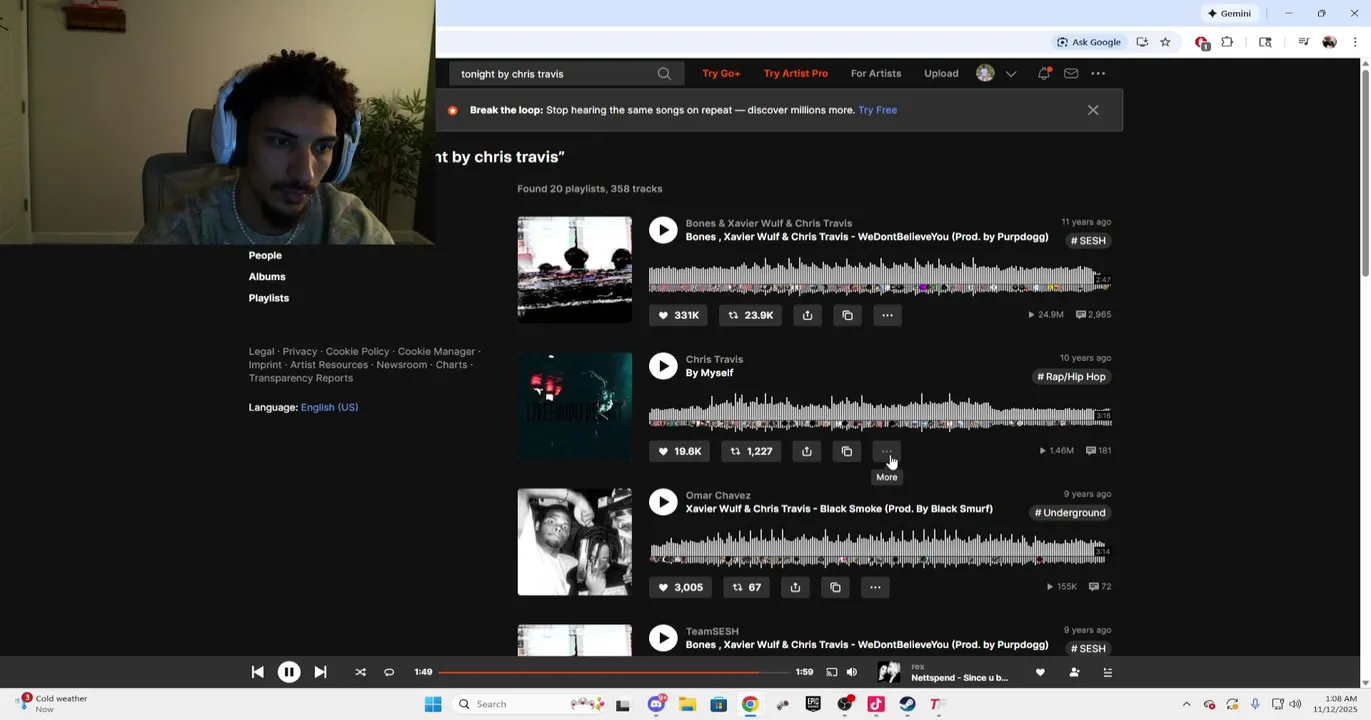Open For Artists in the header

(x=876, y=73)
